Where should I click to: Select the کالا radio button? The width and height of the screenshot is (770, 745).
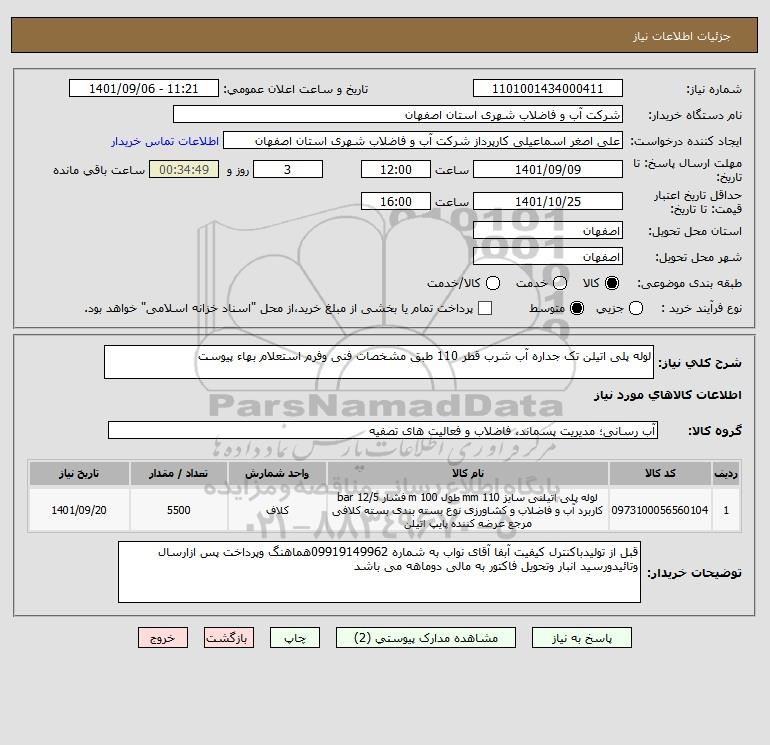(612, 283)
